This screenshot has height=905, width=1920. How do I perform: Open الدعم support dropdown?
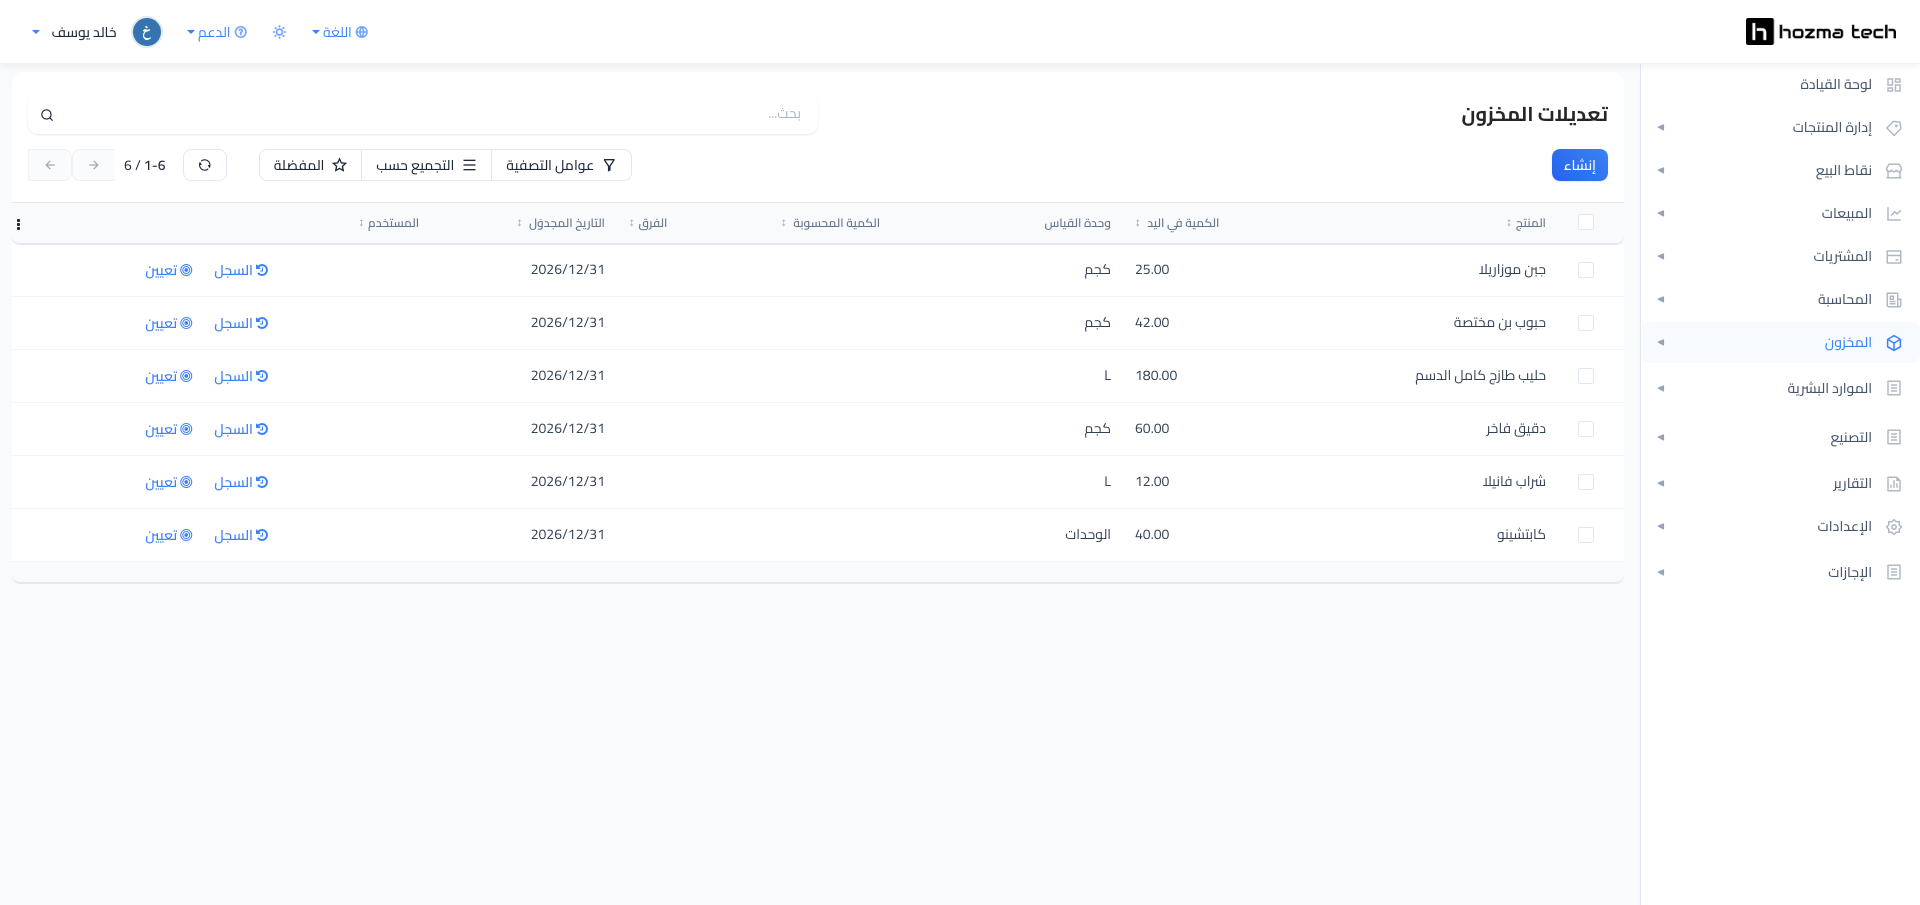click(x=217, y=32)
